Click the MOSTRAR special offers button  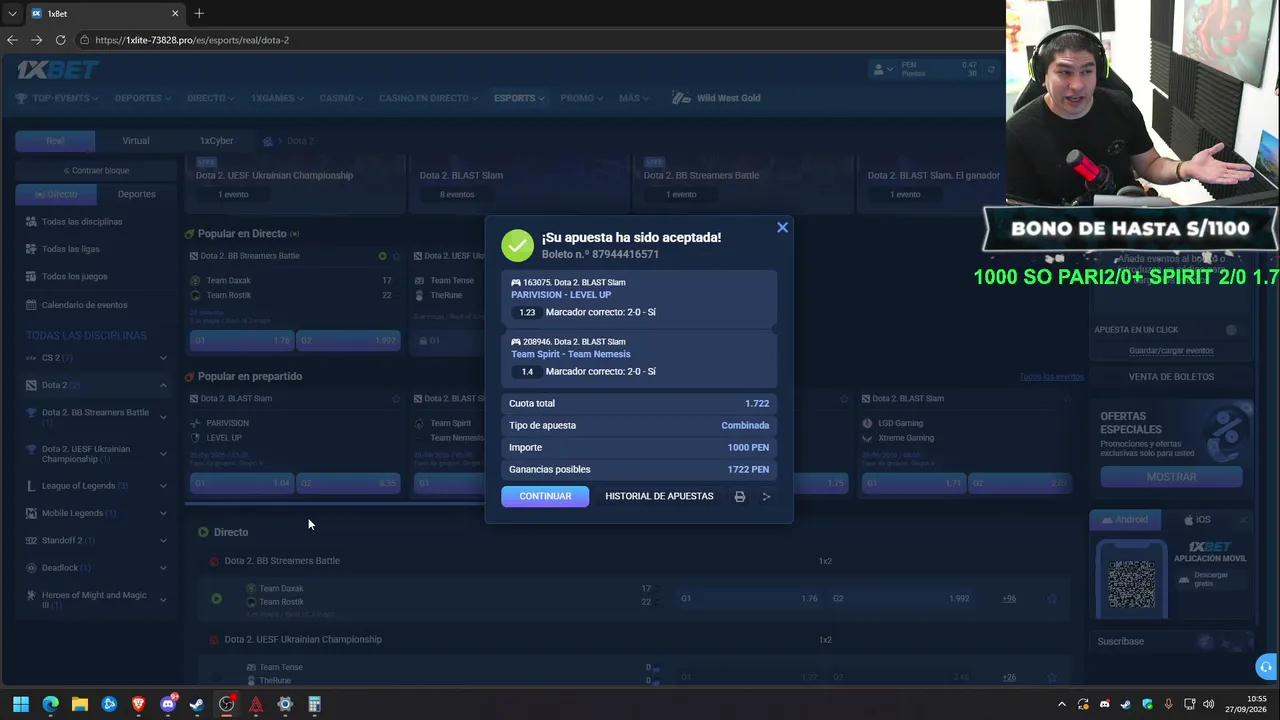pos(1171,477)
